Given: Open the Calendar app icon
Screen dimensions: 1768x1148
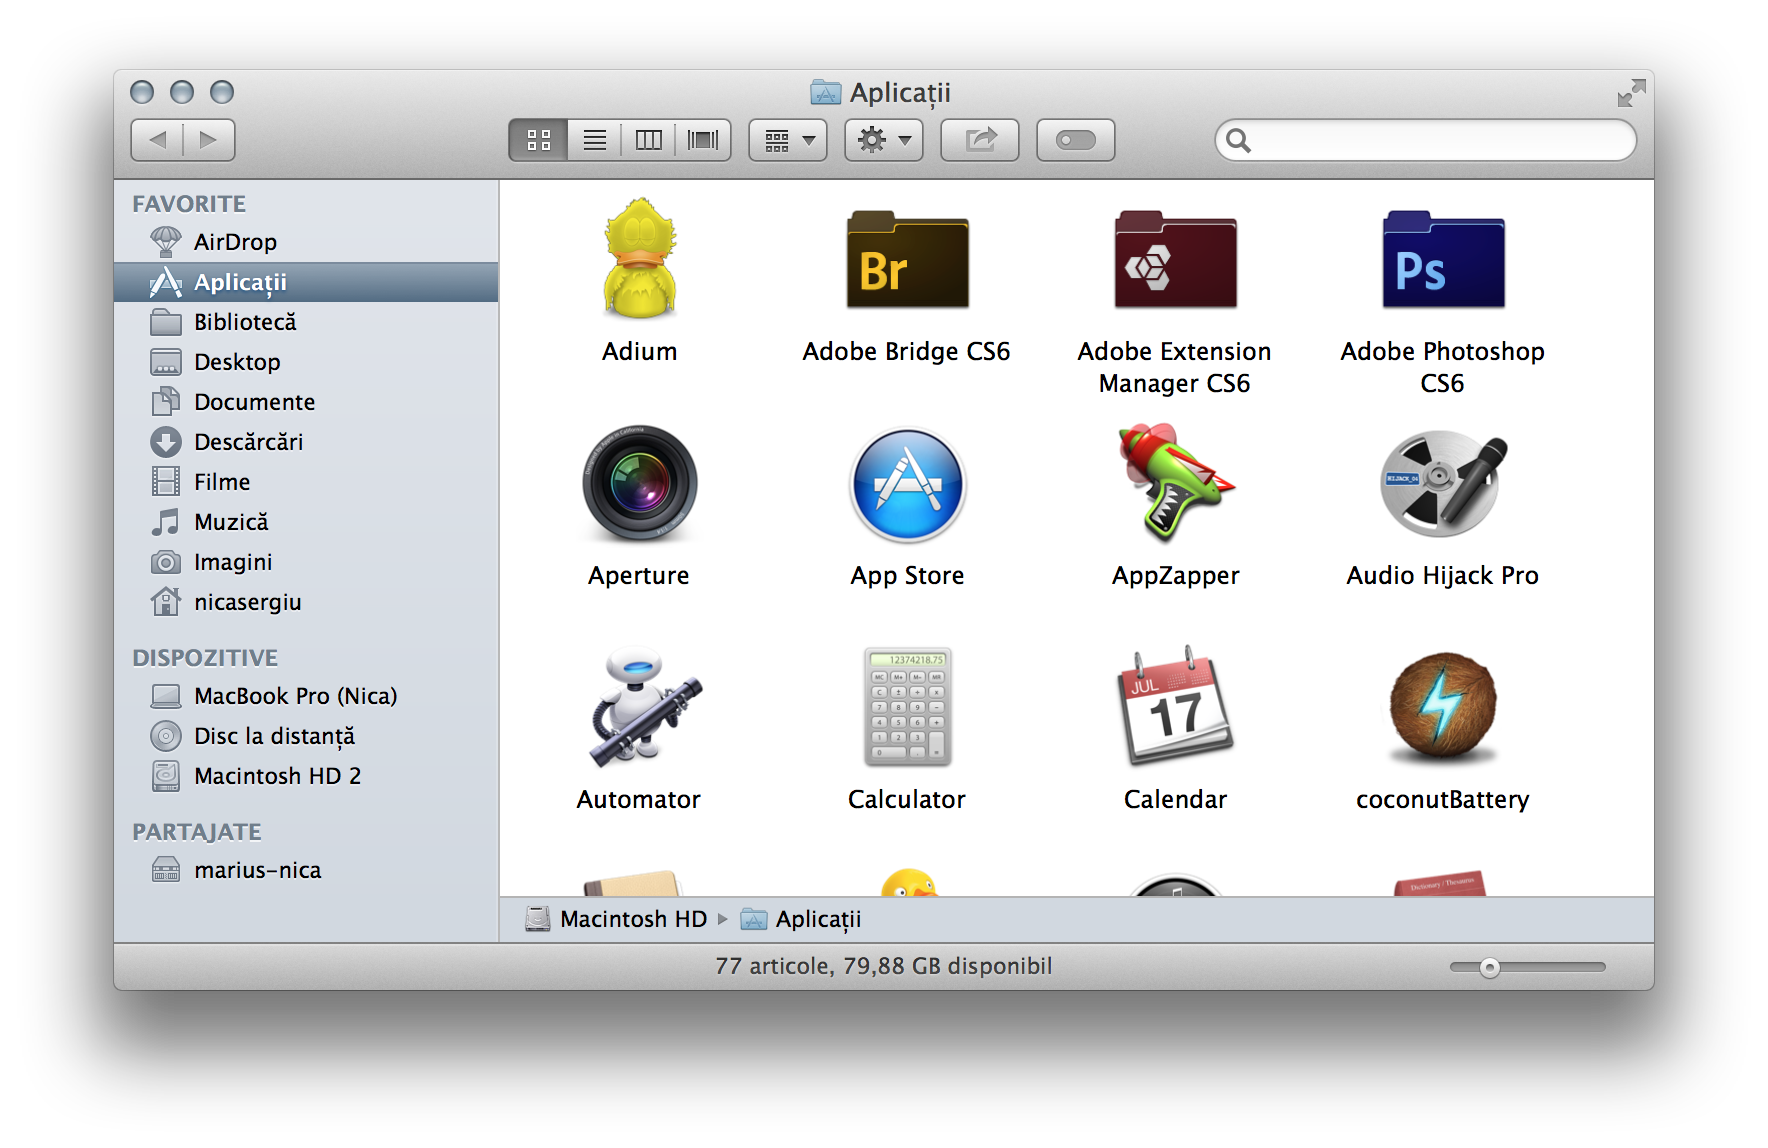Looking at the screenshot, I should click(1175, 706).
